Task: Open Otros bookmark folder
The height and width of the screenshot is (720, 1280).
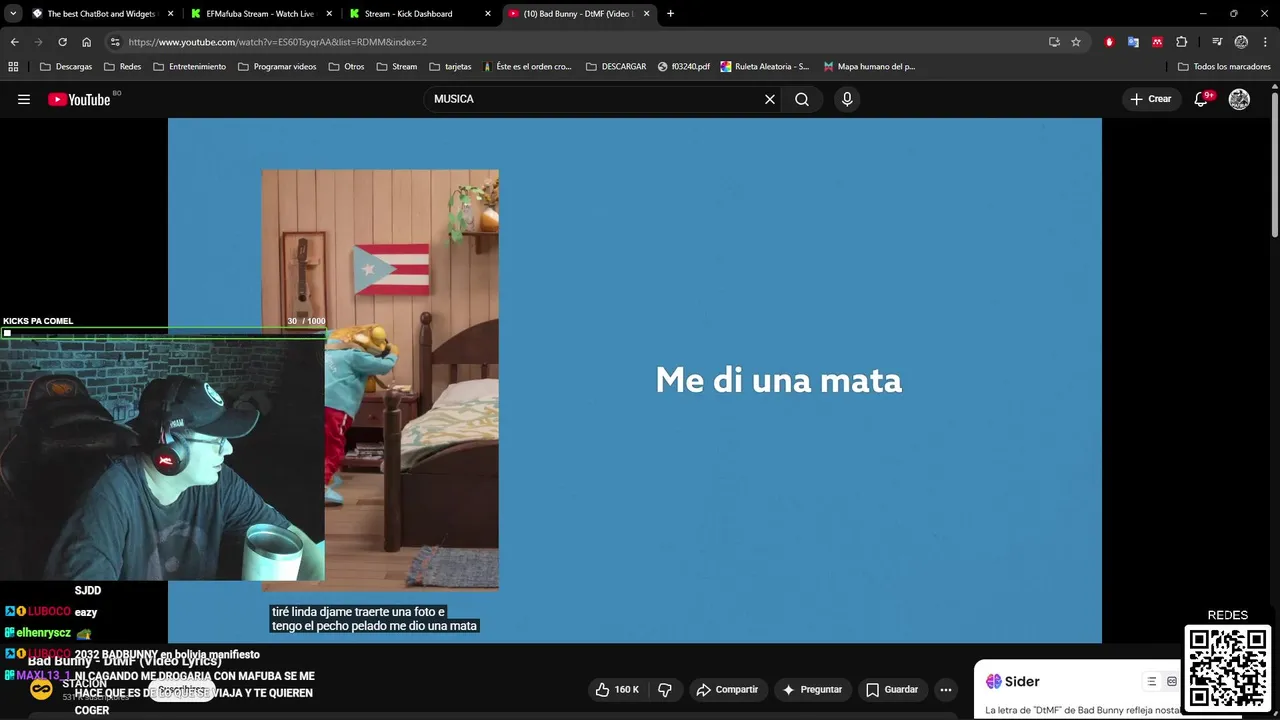Action: [x=346, y=67]
